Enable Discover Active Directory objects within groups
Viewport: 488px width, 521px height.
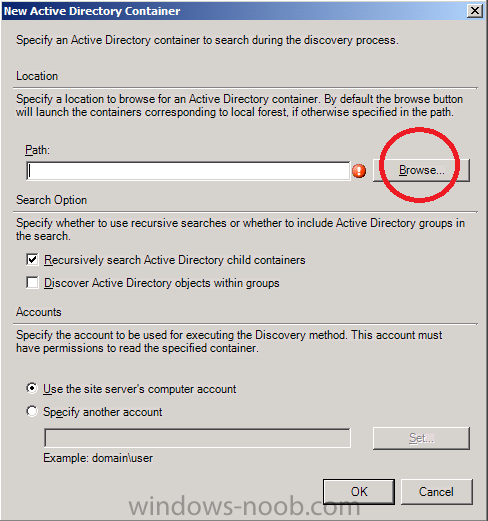32,283
